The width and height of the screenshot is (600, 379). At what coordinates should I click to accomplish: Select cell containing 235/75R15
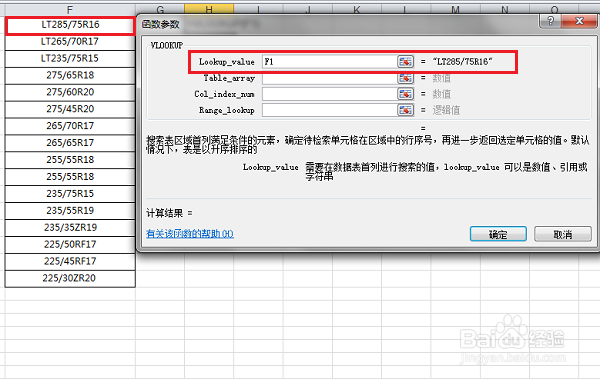[x=70, y=194]
